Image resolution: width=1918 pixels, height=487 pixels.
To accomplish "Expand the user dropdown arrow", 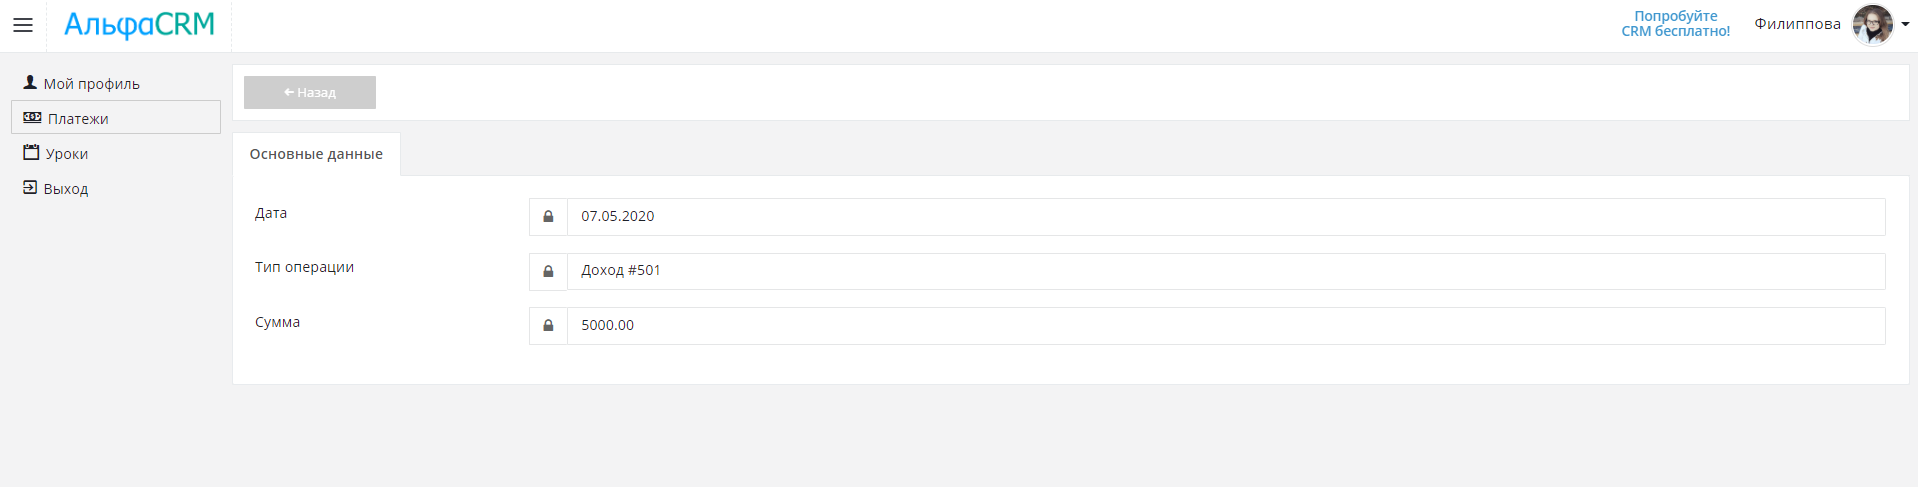I will coord(1905,25).
